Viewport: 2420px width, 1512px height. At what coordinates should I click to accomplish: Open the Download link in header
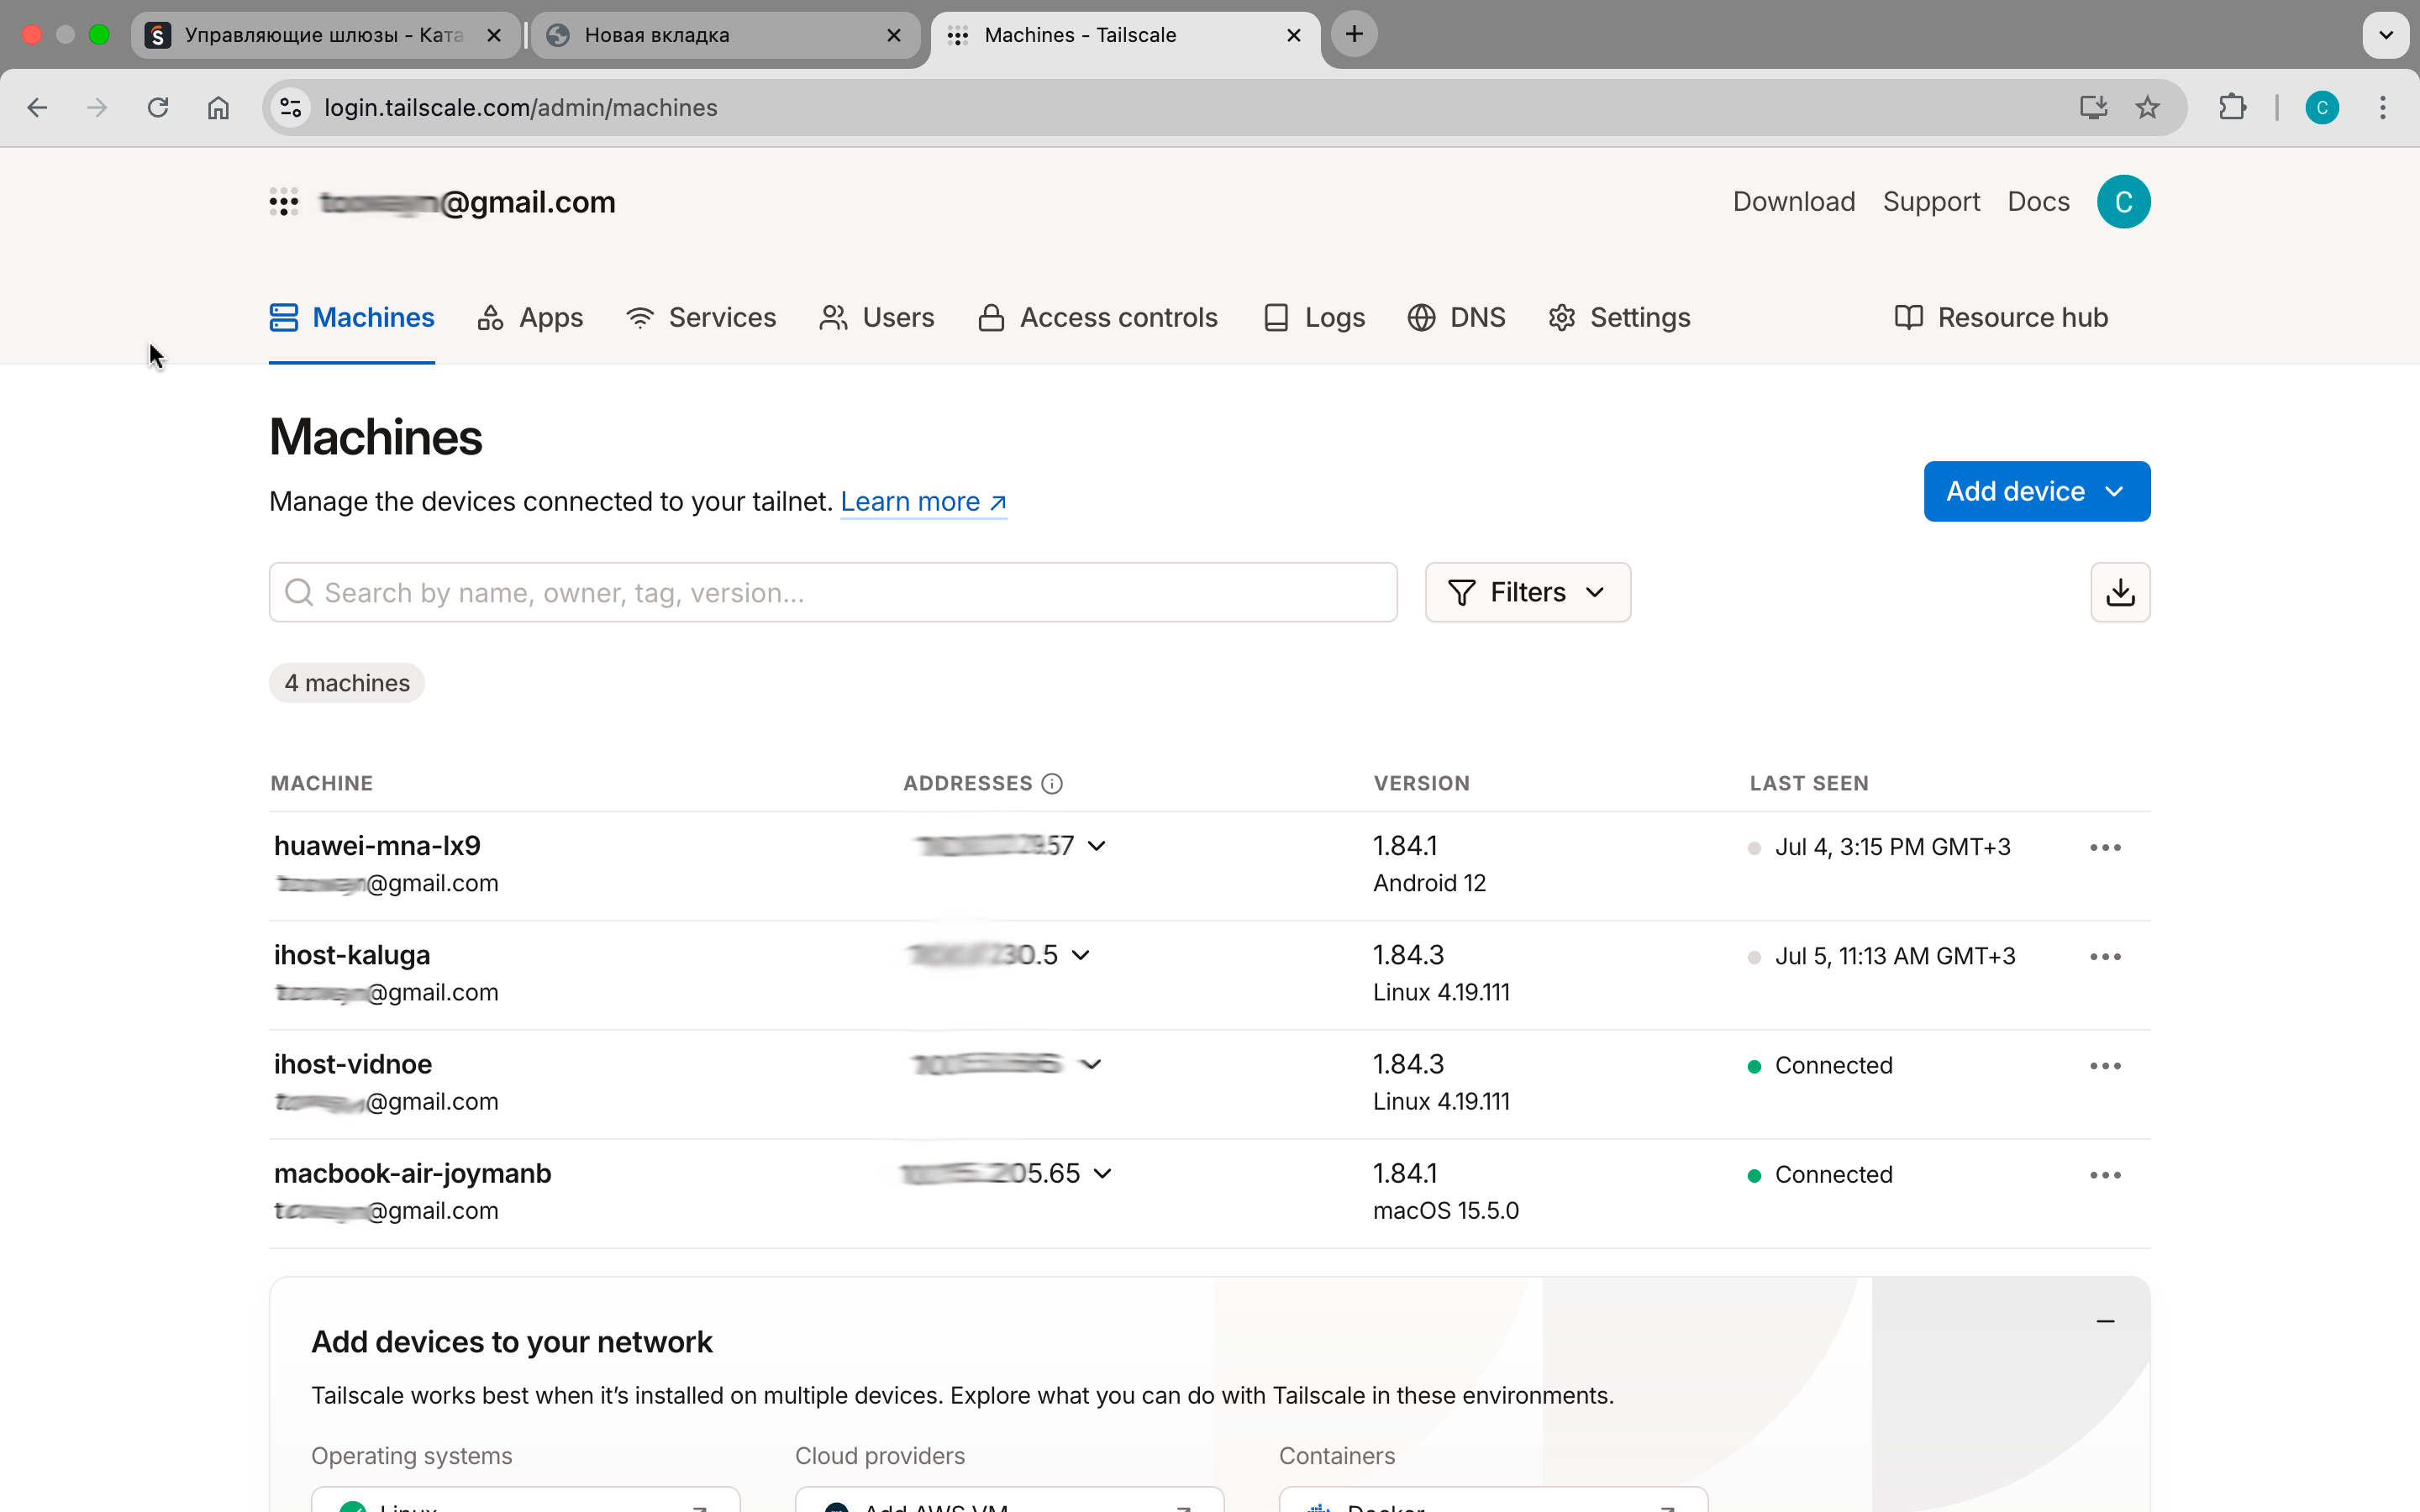click(x=1794, y=202)
